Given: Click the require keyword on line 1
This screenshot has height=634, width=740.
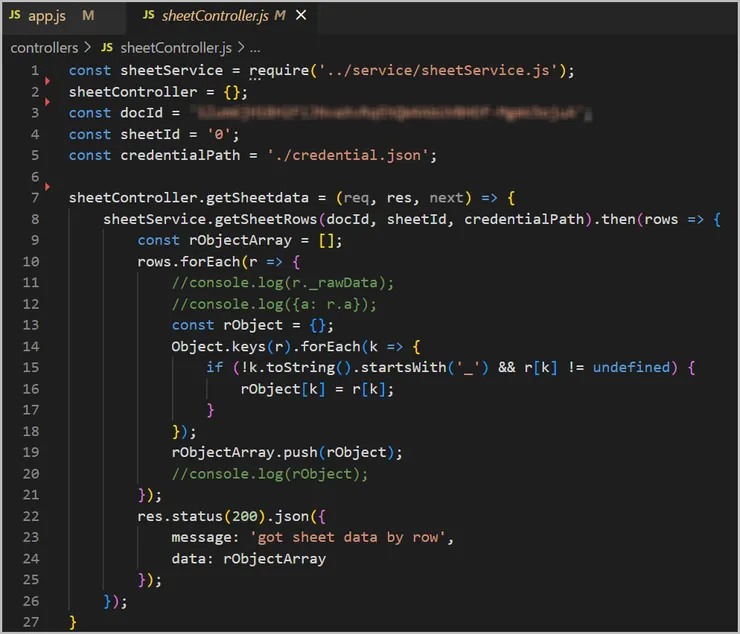Looking at the screenshot, I should coord(279,71).
